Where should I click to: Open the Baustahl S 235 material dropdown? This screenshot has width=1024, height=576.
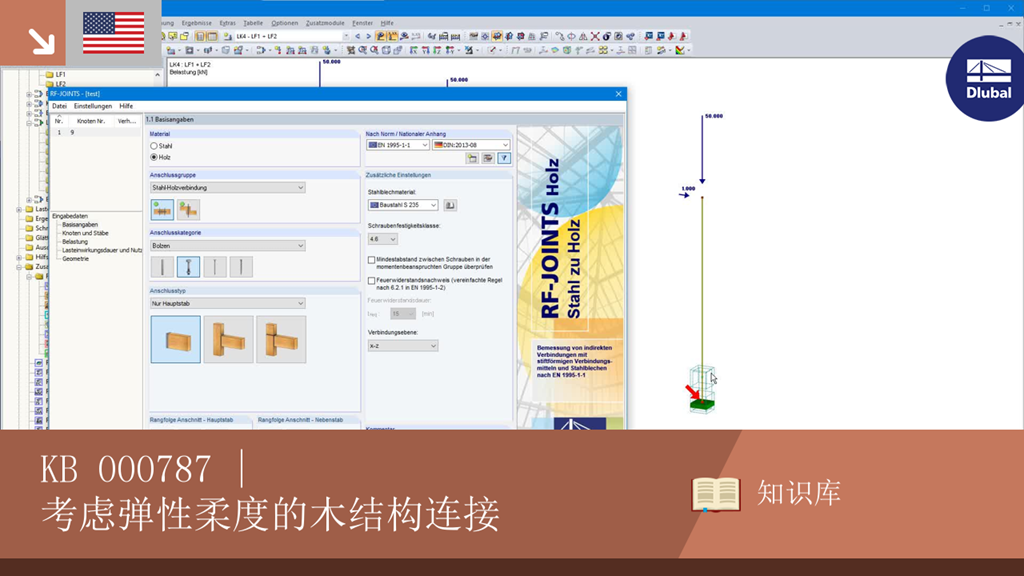402,205
